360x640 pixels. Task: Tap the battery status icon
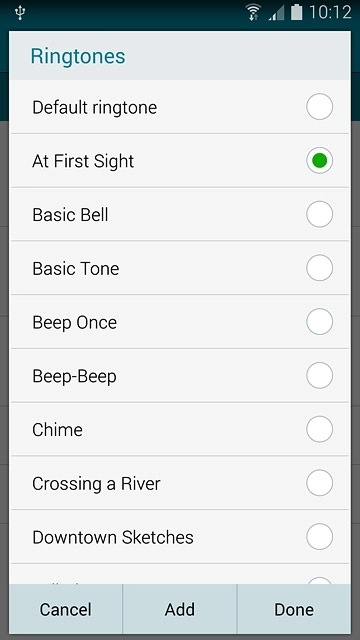(296, 12)
